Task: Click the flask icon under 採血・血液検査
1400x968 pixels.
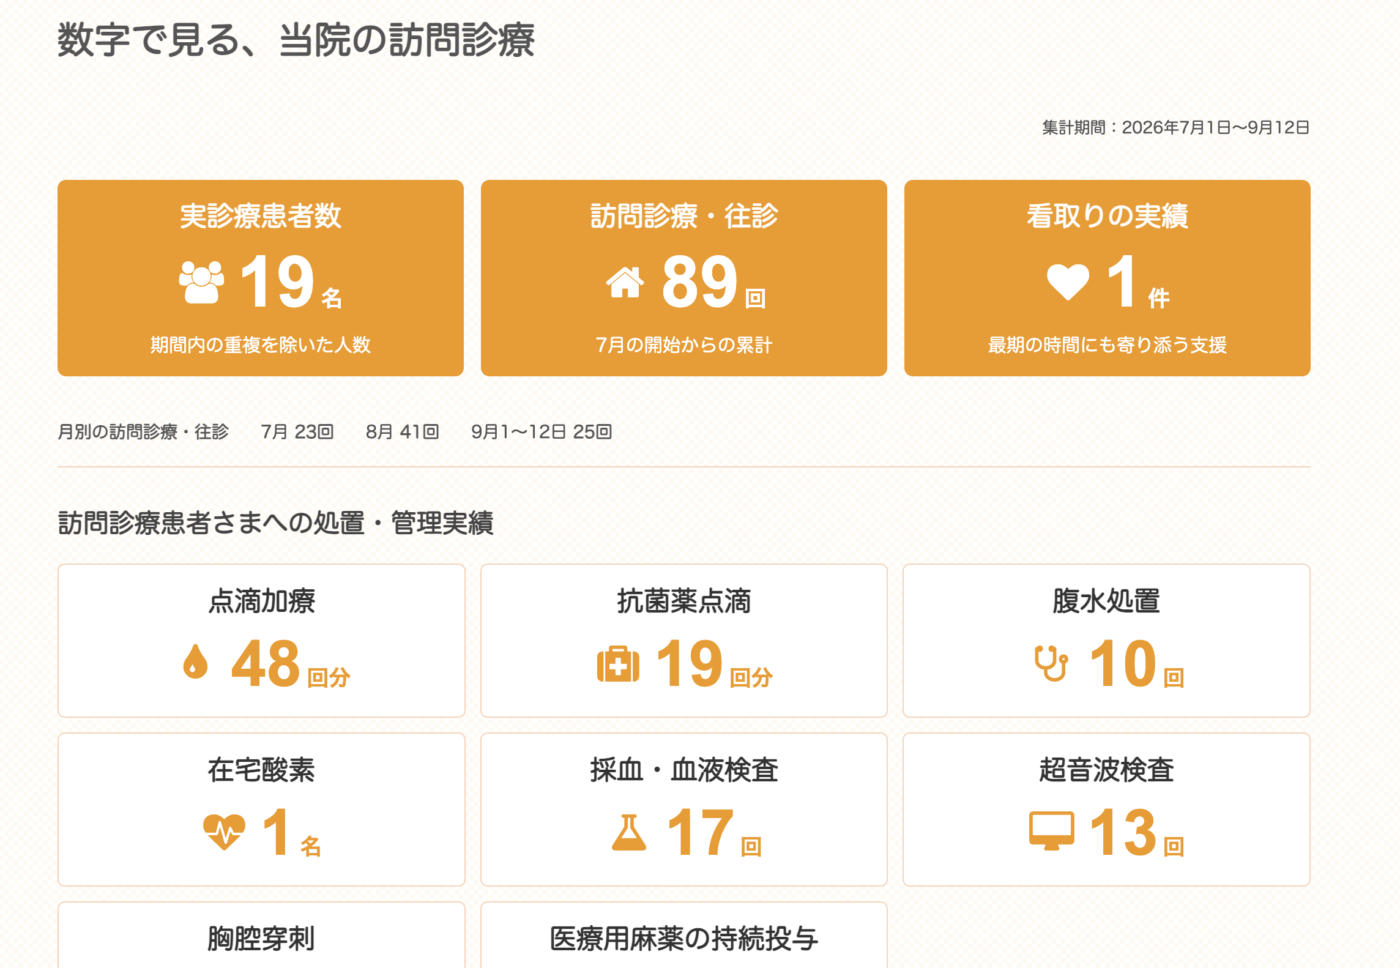Action: tap(629, 832)
